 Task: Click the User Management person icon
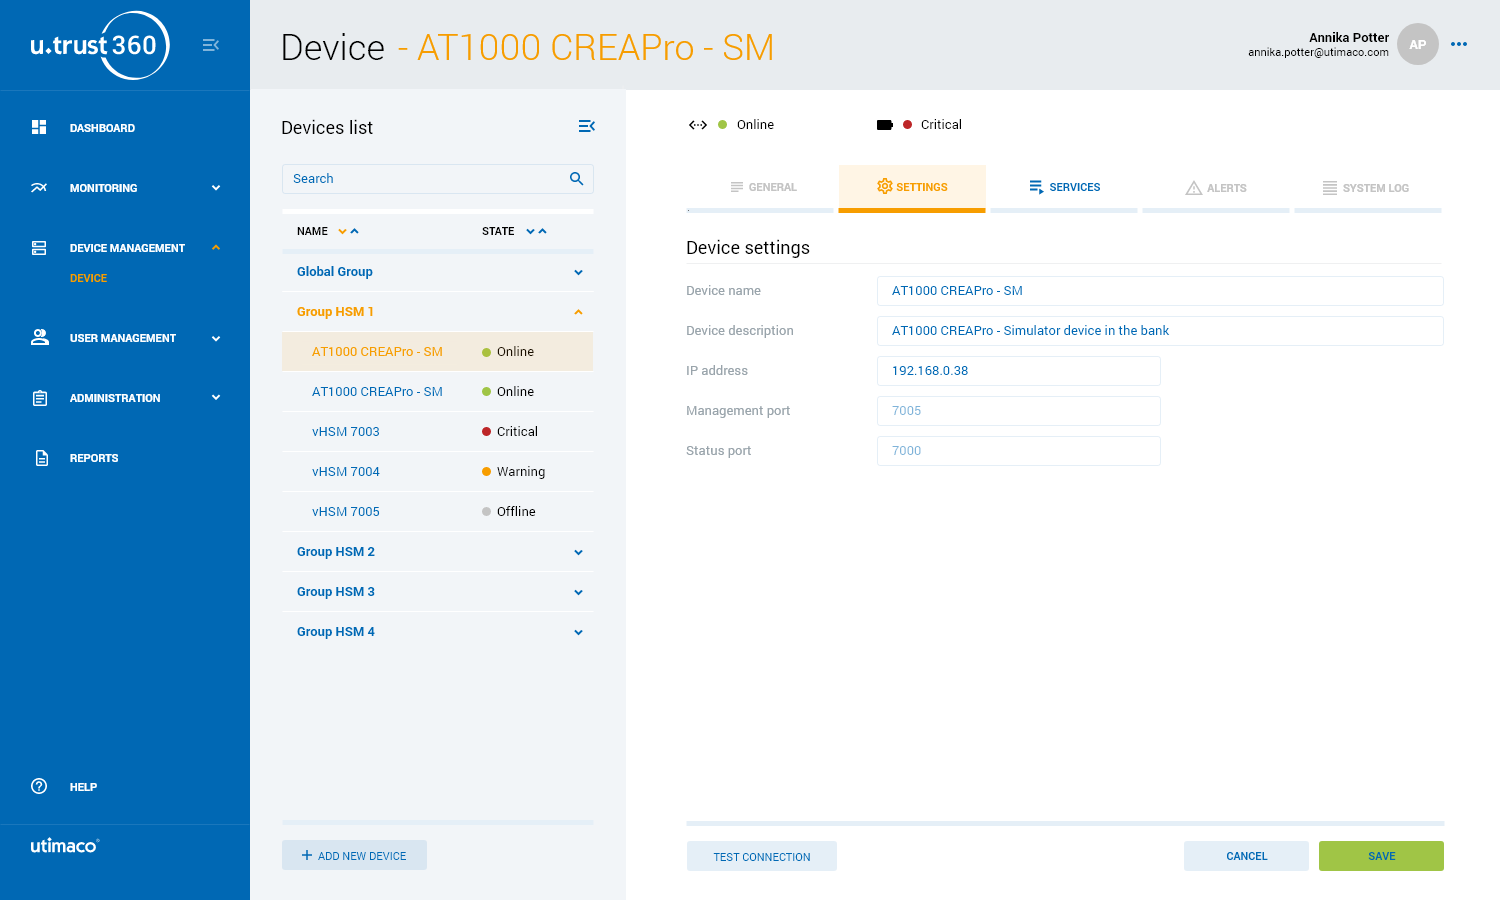coord(39,337)
